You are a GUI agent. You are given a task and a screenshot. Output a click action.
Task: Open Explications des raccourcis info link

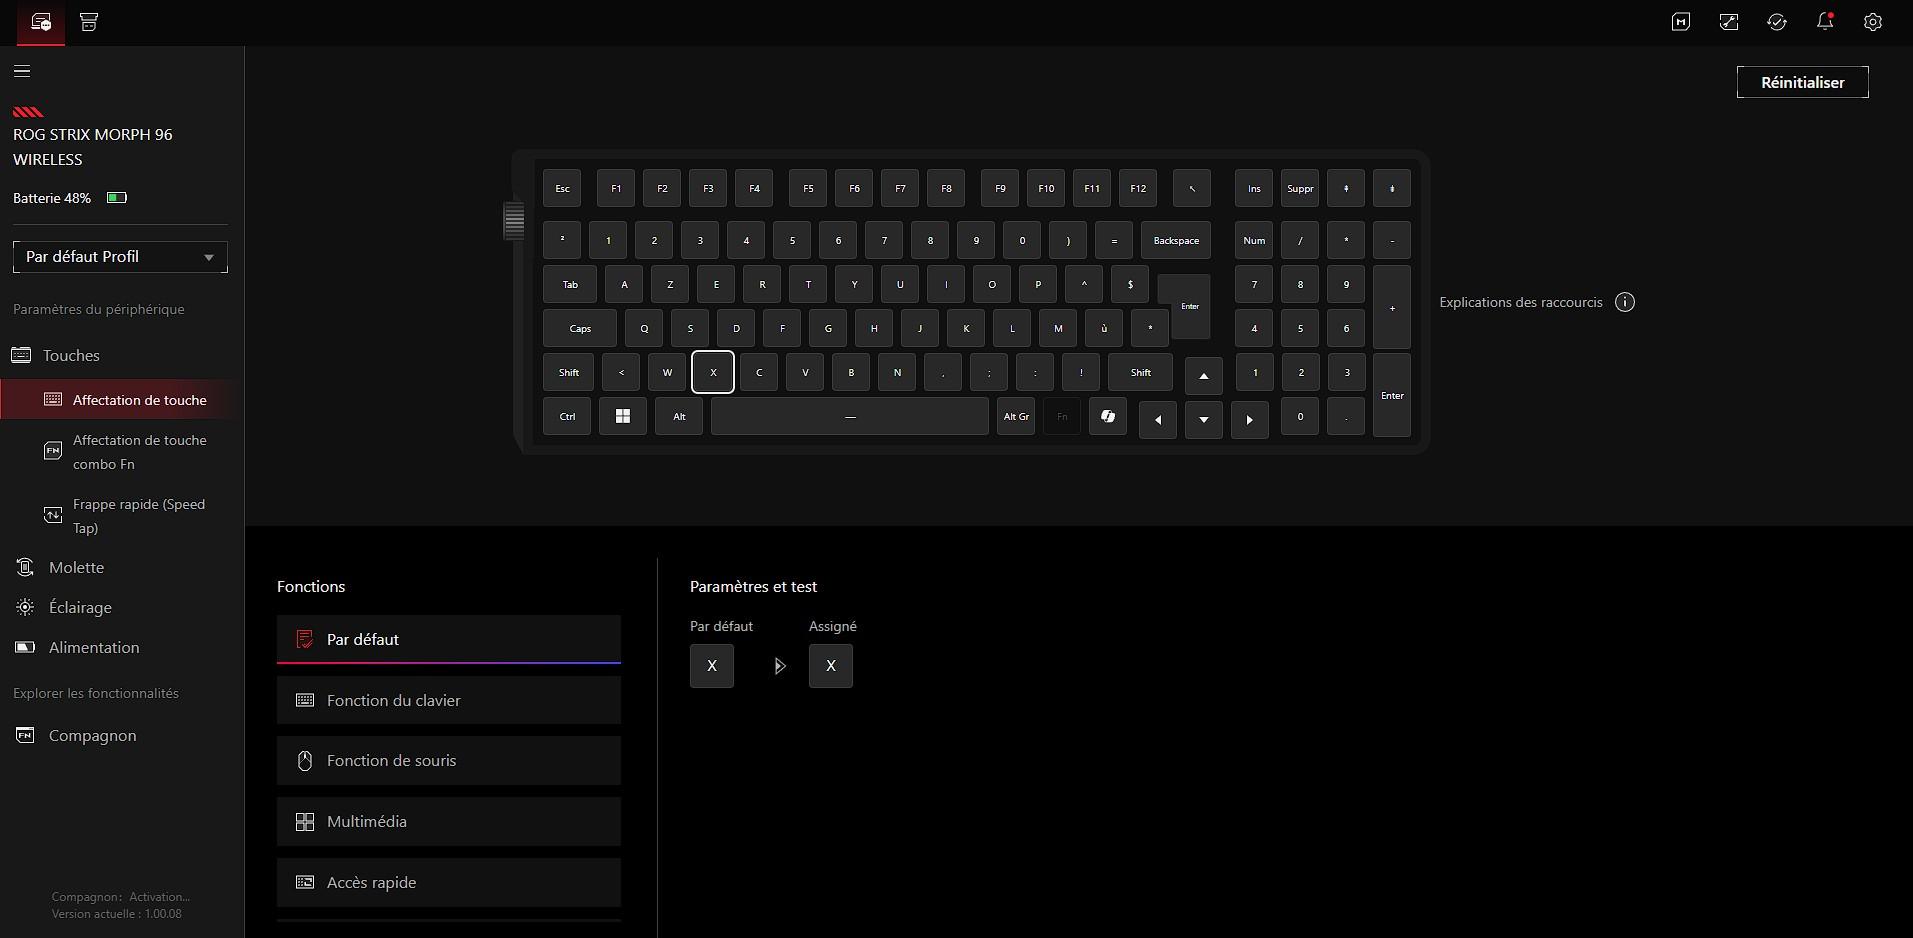tap(1625, 302)
